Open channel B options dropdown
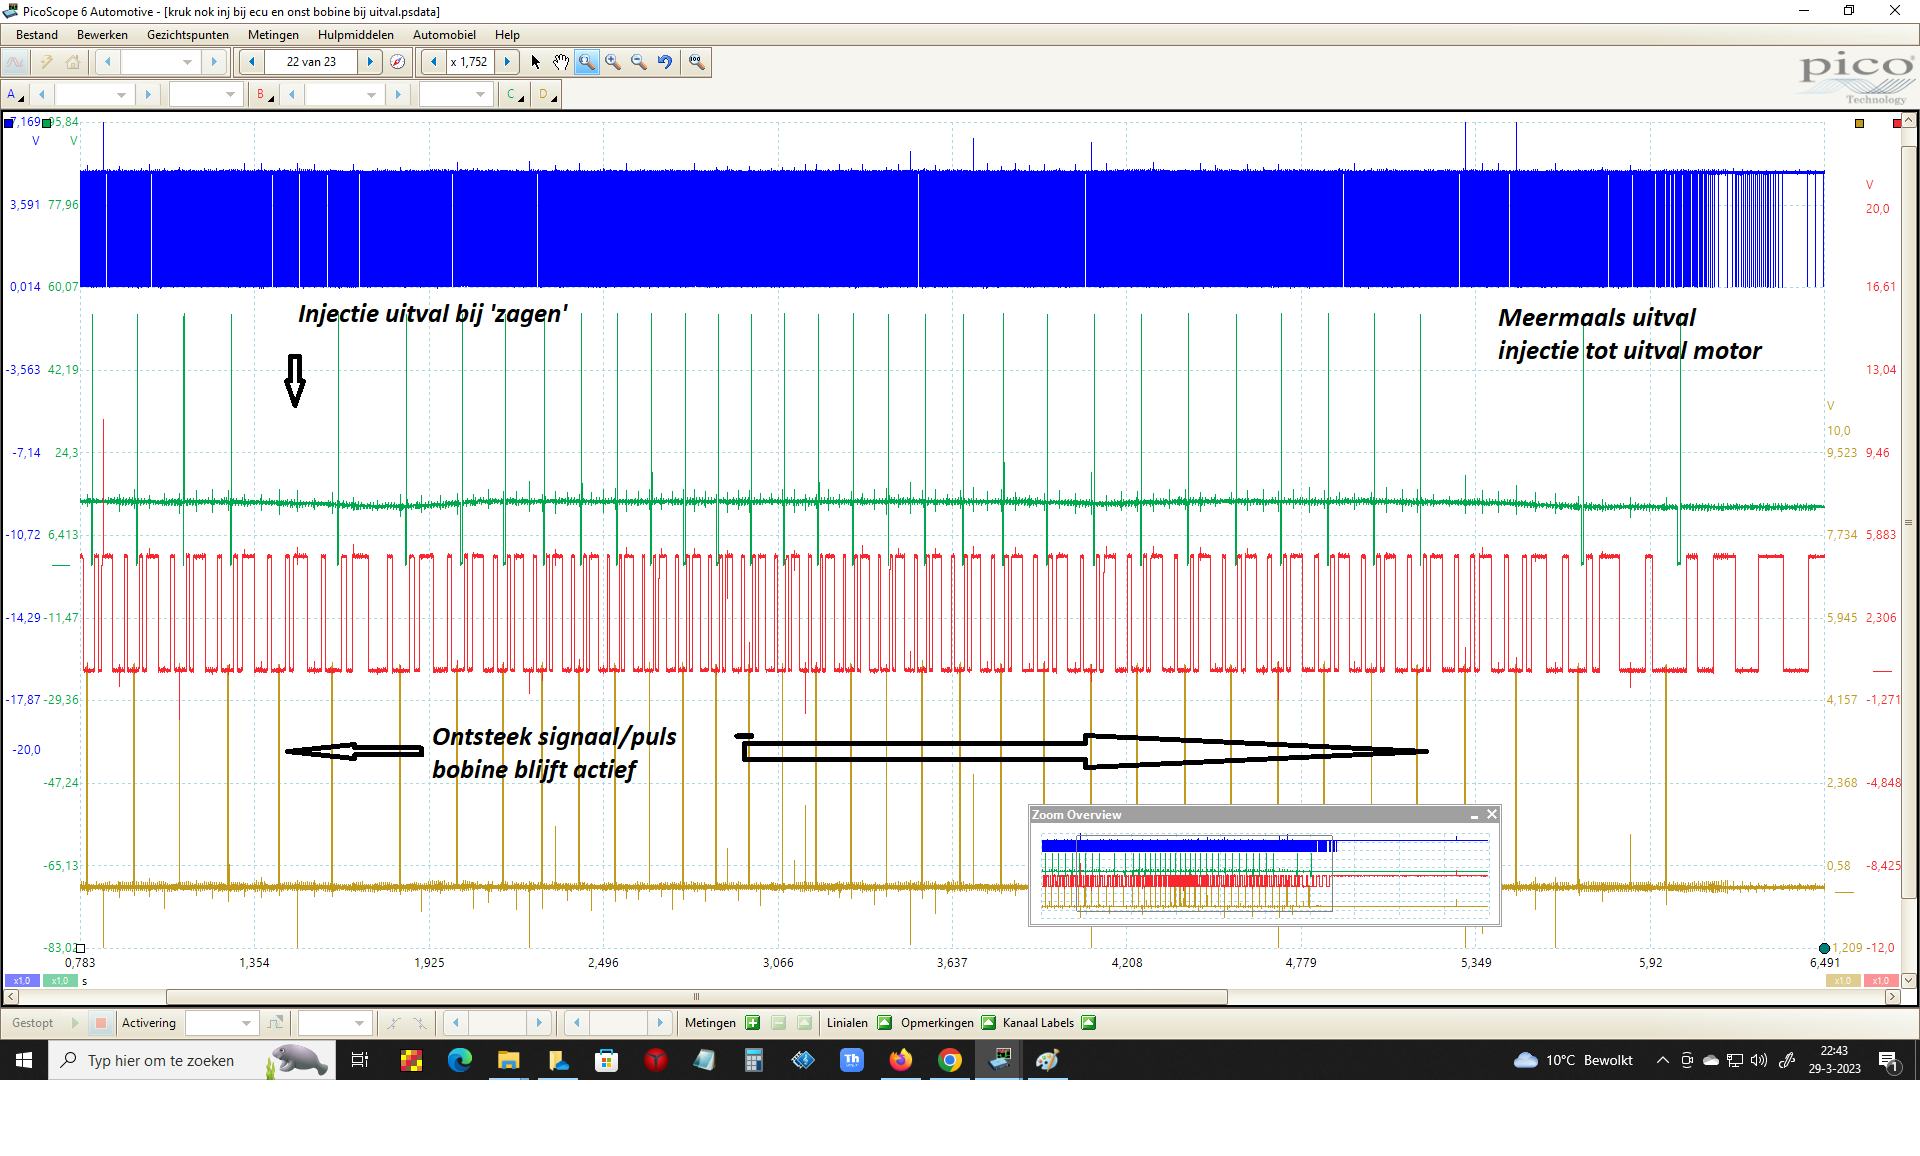Screen dimensions: 1920x1156 click(x=263, y=95)
